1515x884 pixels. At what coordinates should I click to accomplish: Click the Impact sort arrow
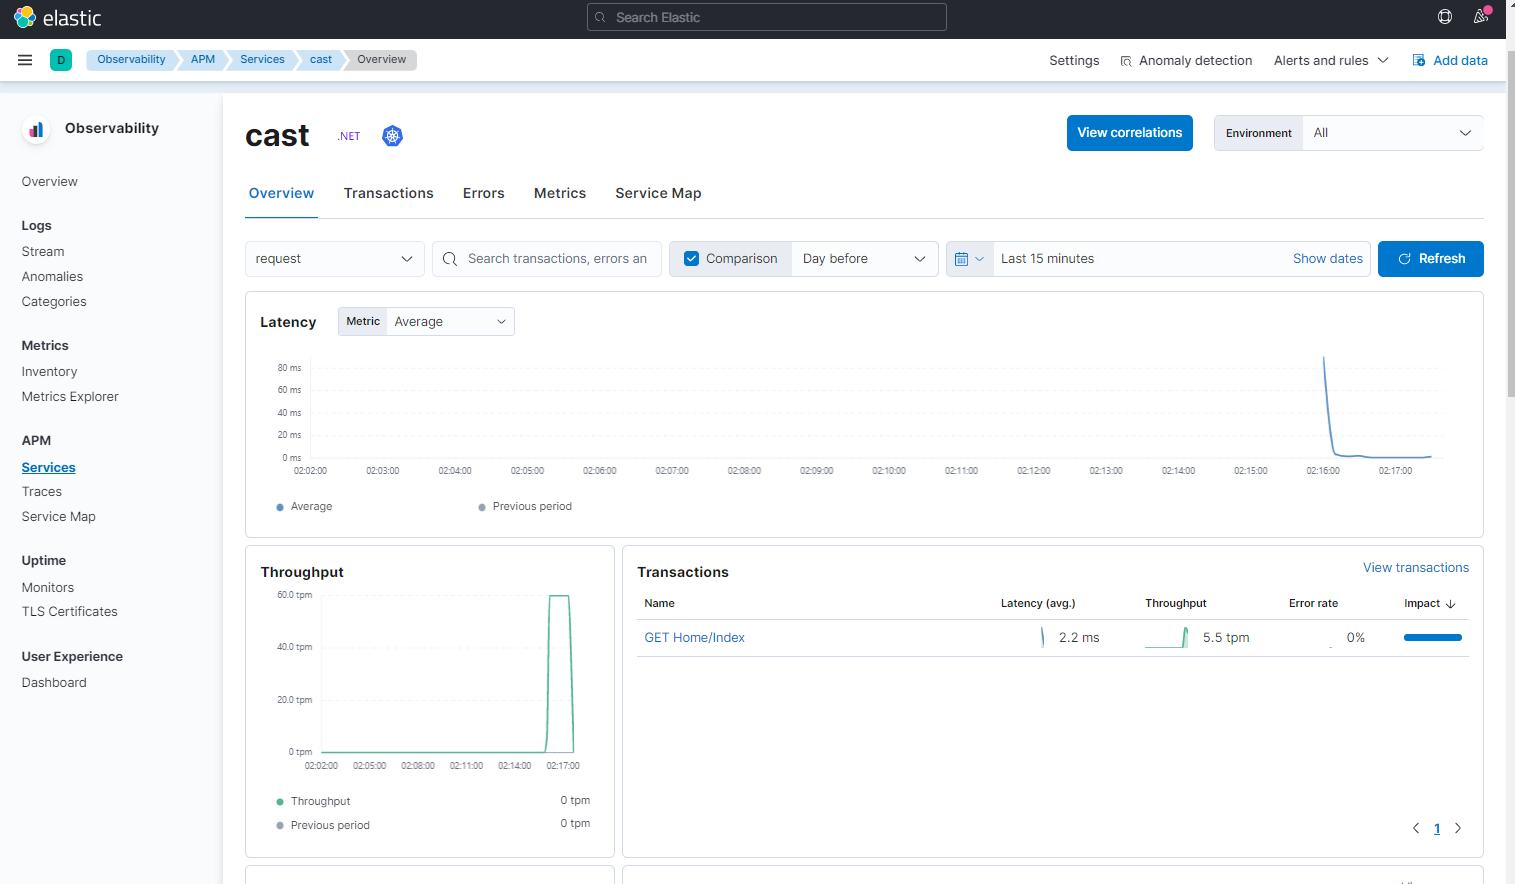(1451, 604)
